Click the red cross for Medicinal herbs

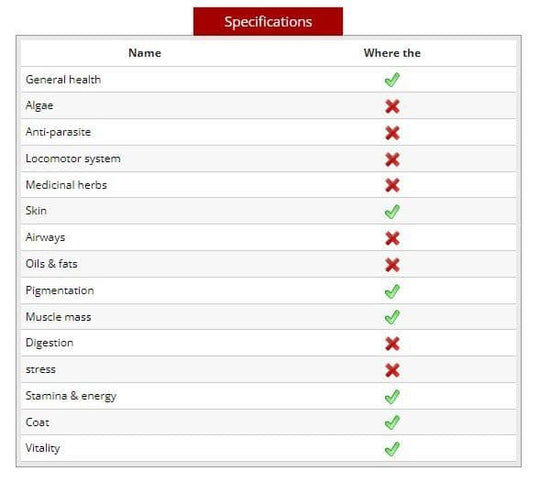(392, 185)
